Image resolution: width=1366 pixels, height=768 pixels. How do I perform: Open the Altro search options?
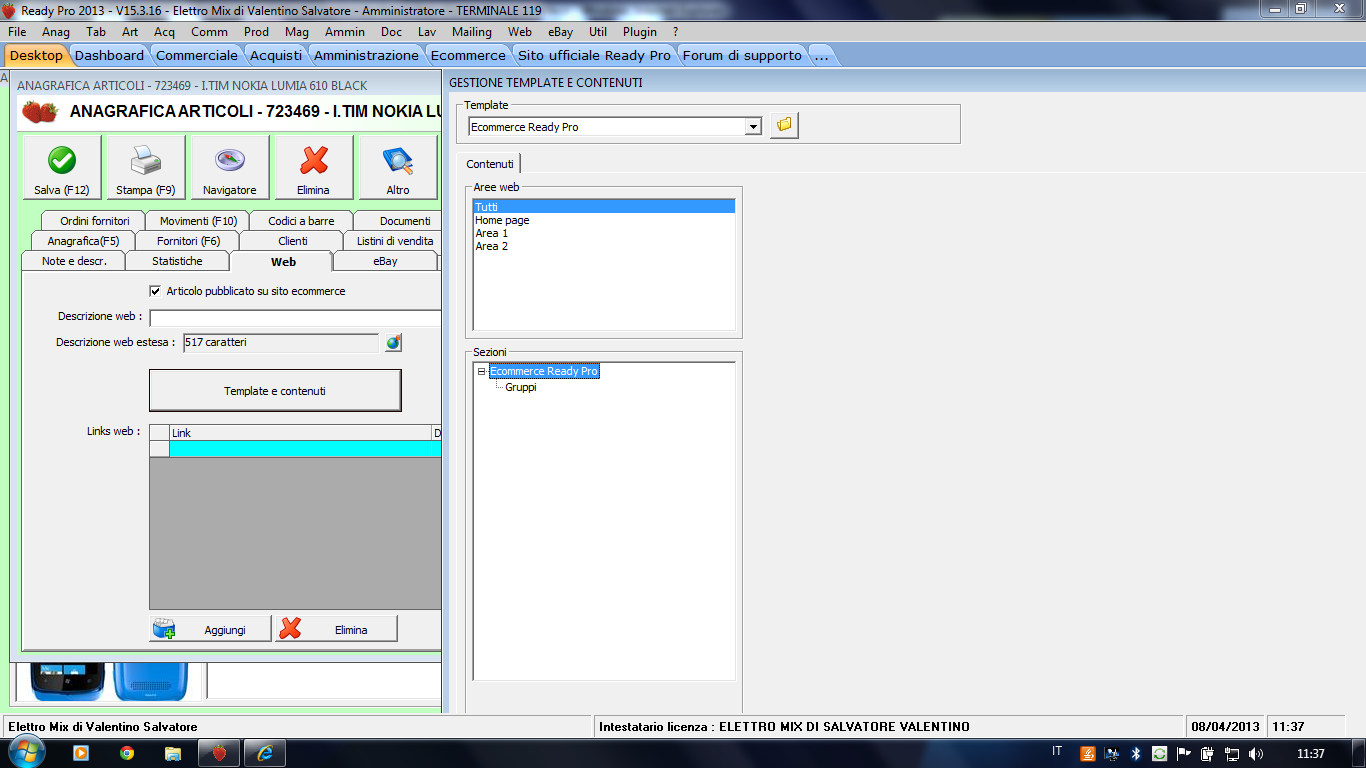(x=398, y=167)
